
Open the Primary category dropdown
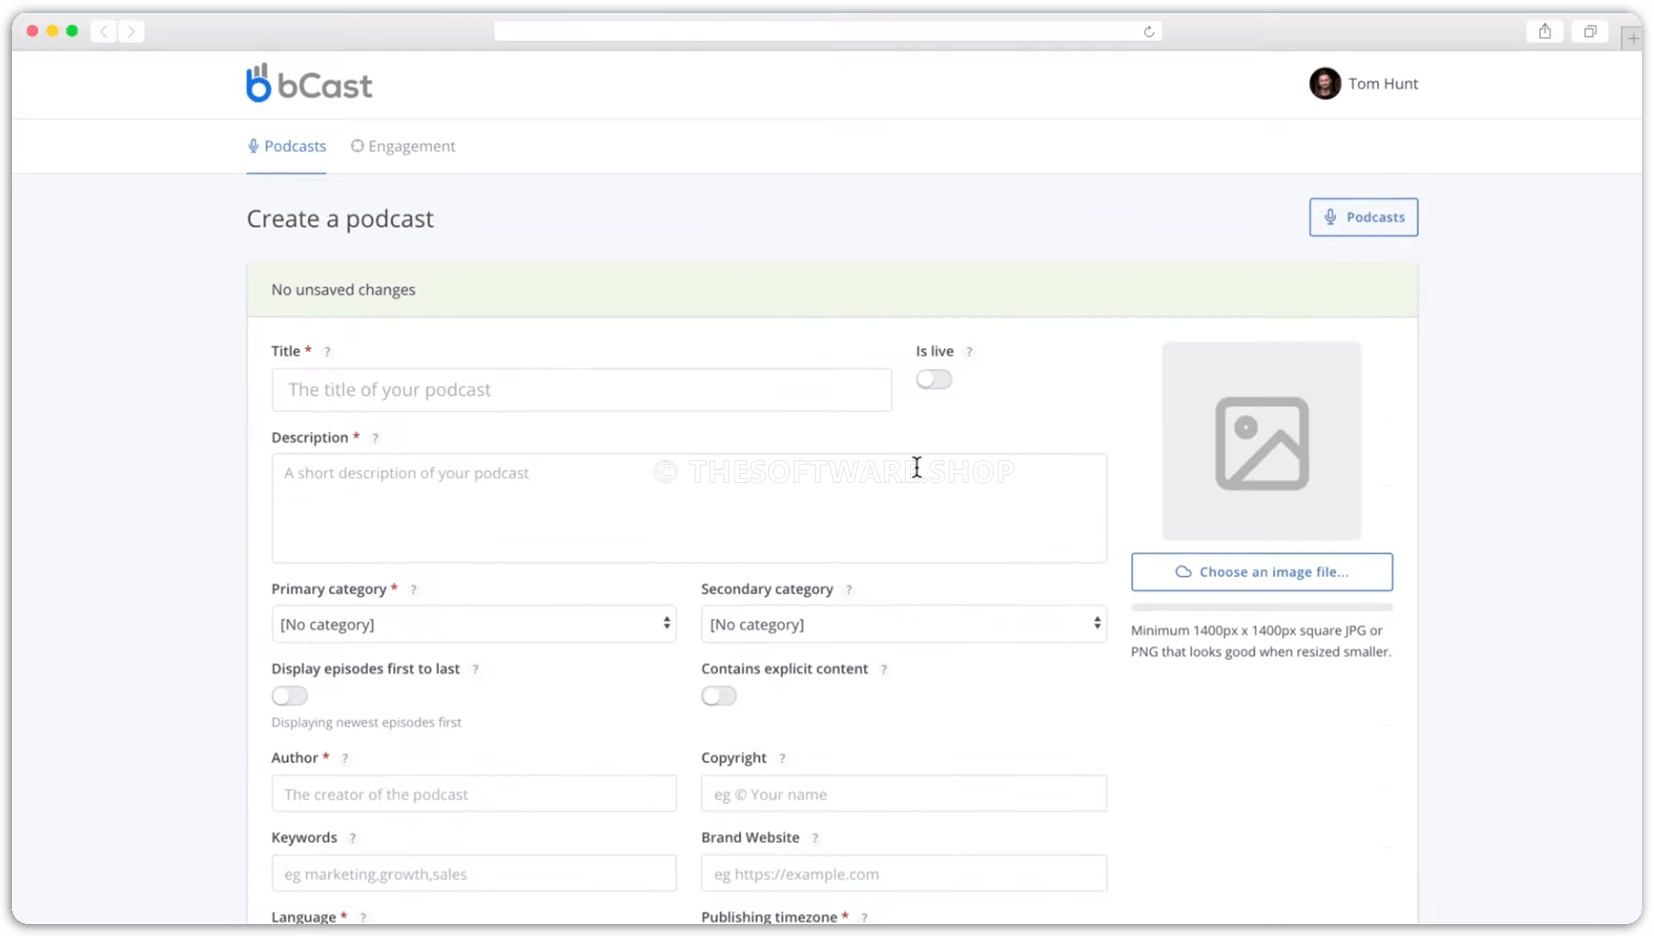pos(473,624)
